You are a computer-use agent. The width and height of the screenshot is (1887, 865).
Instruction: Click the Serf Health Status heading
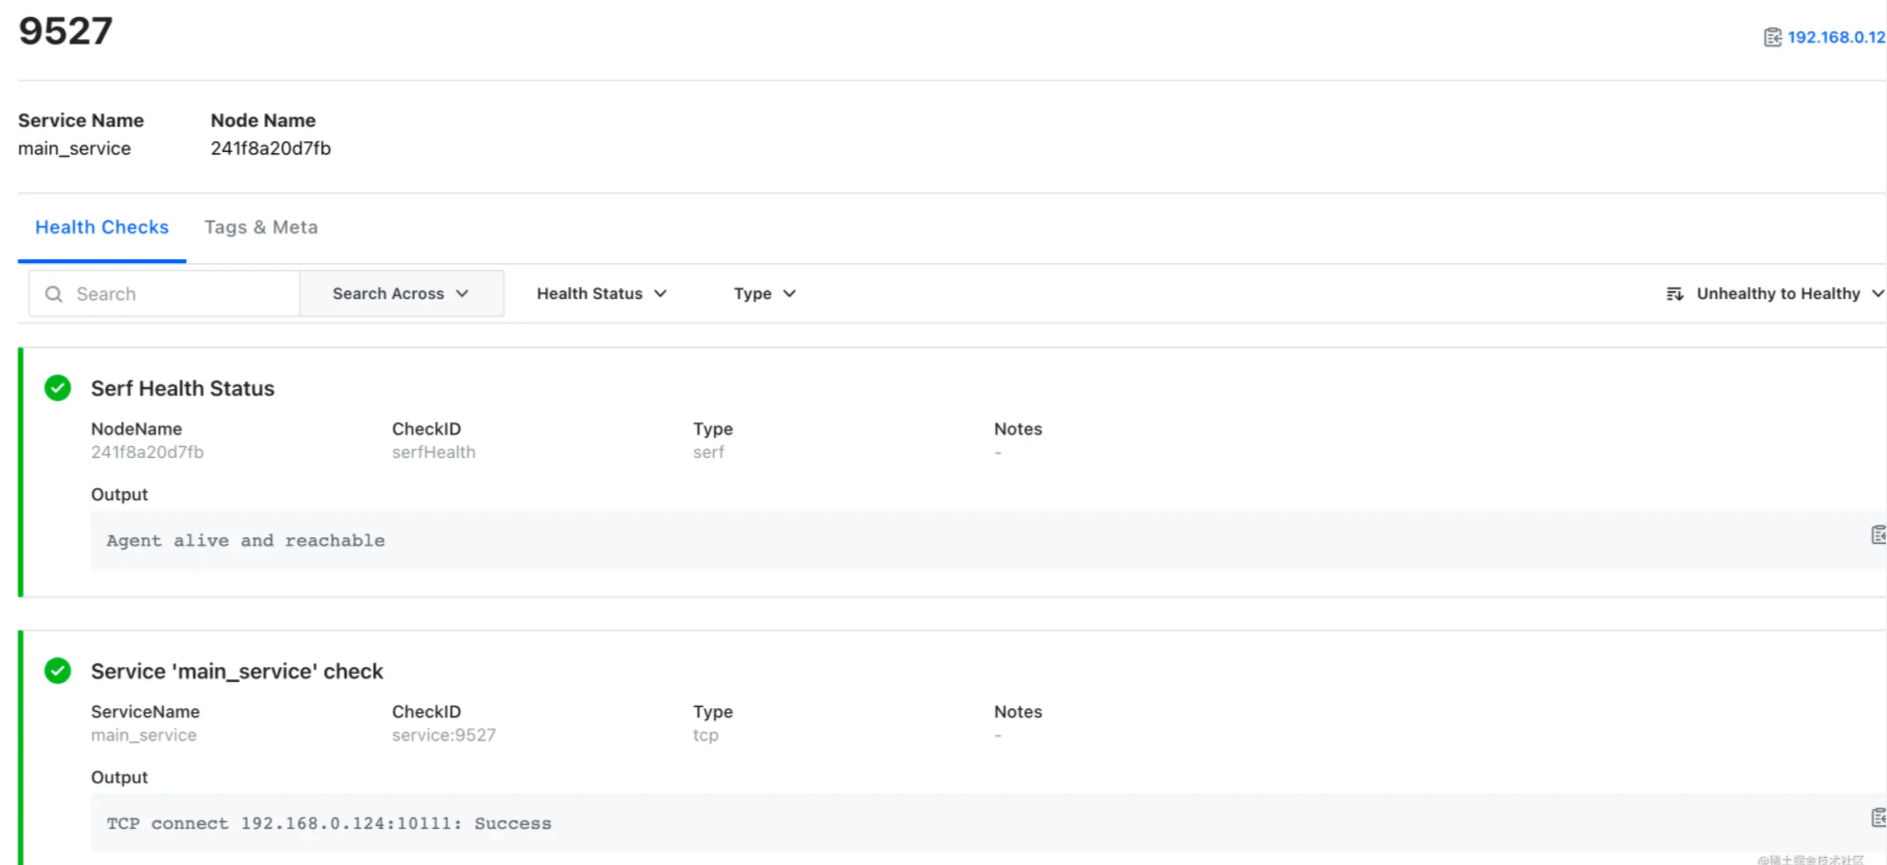(182, 389)
